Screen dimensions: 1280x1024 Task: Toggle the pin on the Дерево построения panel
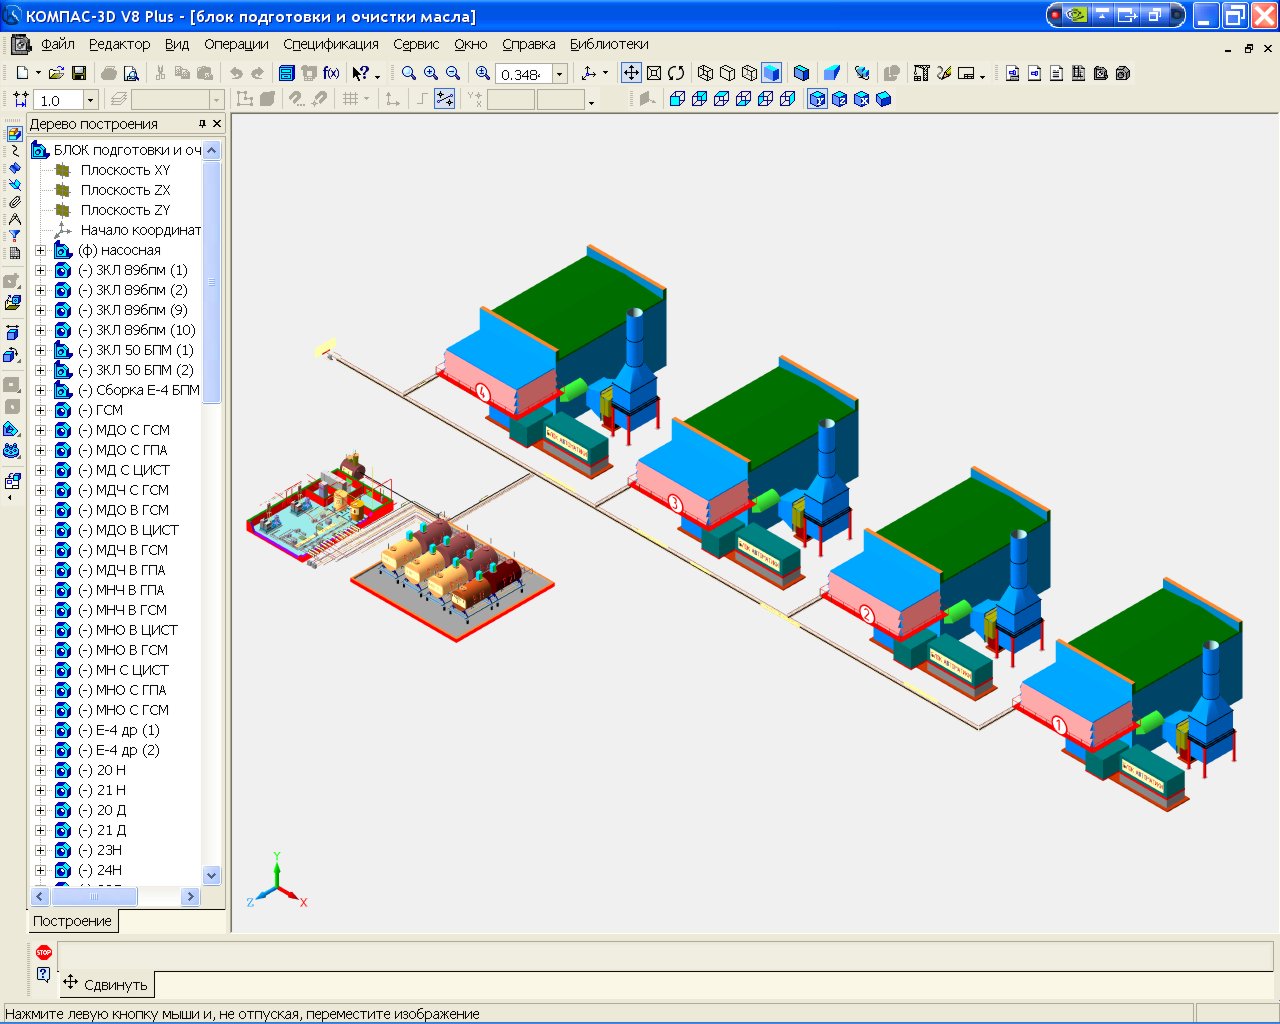[x=202, y=124]
